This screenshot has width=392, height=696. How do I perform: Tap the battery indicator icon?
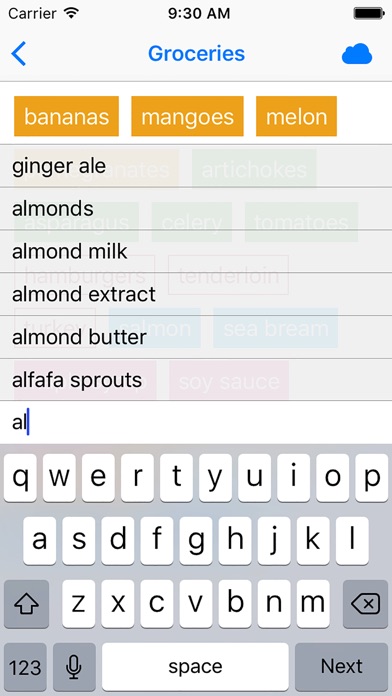click(x=368, y=13)
